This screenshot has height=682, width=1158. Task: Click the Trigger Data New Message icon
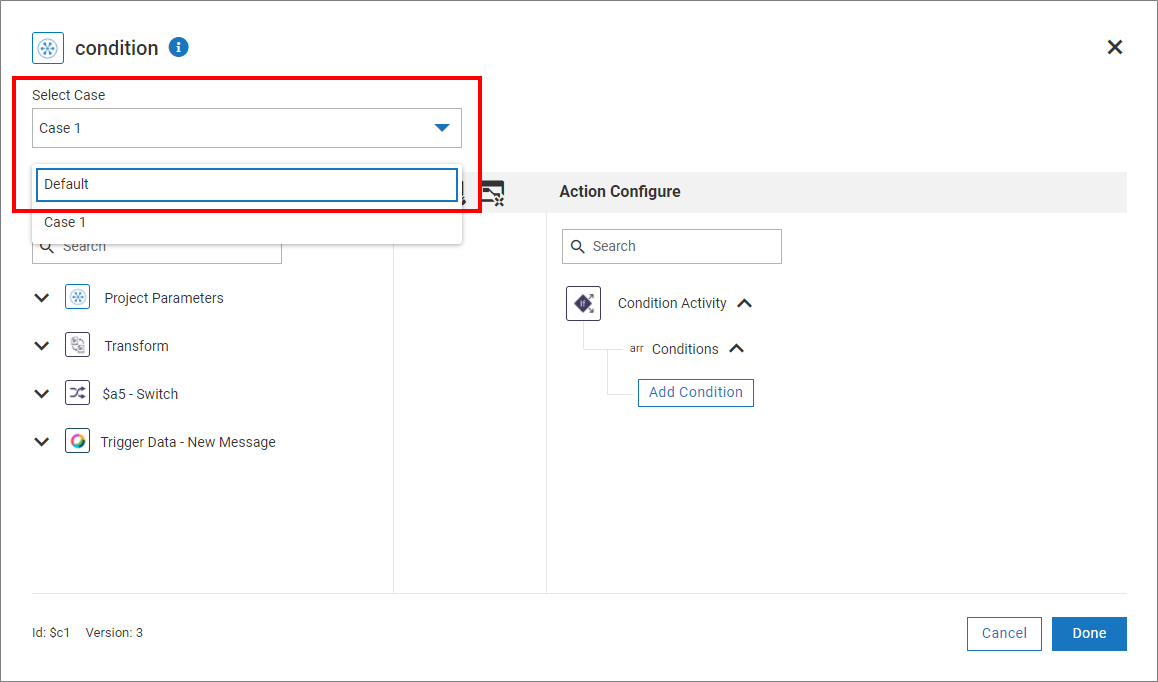pyautogui.click(x=78, y=442)
